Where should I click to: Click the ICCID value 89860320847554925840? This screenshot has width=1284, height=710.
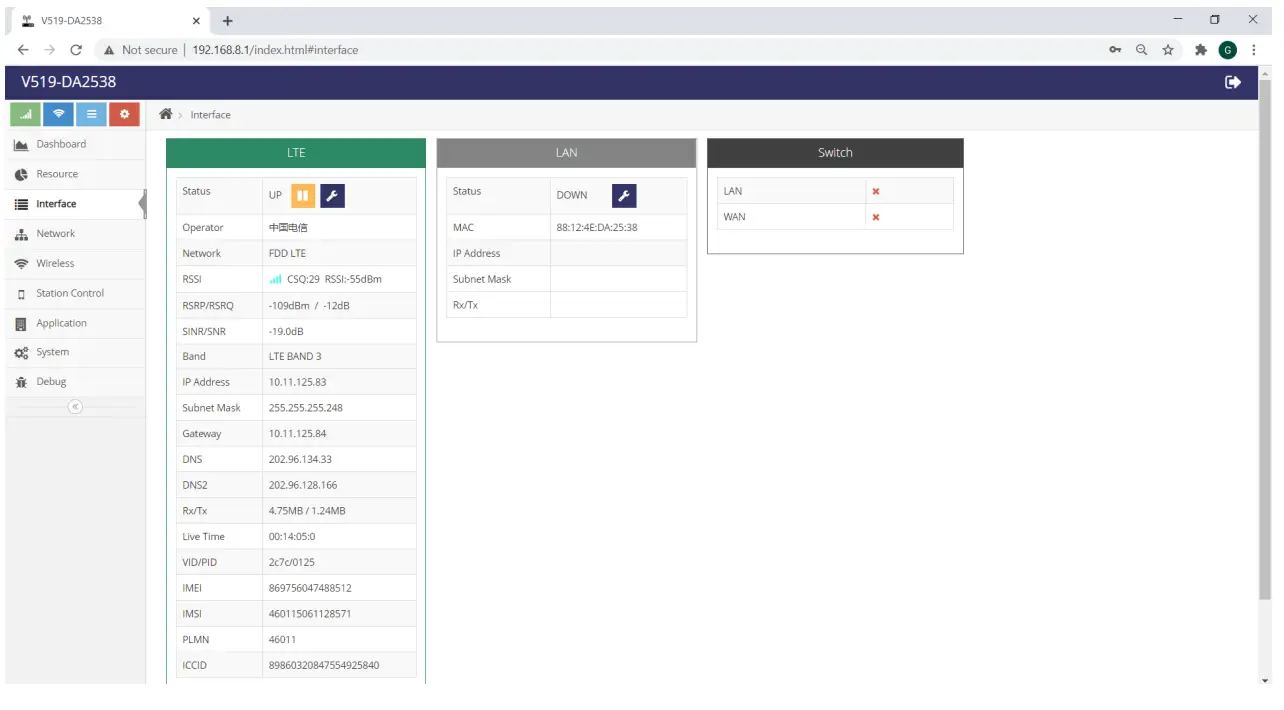324,665
